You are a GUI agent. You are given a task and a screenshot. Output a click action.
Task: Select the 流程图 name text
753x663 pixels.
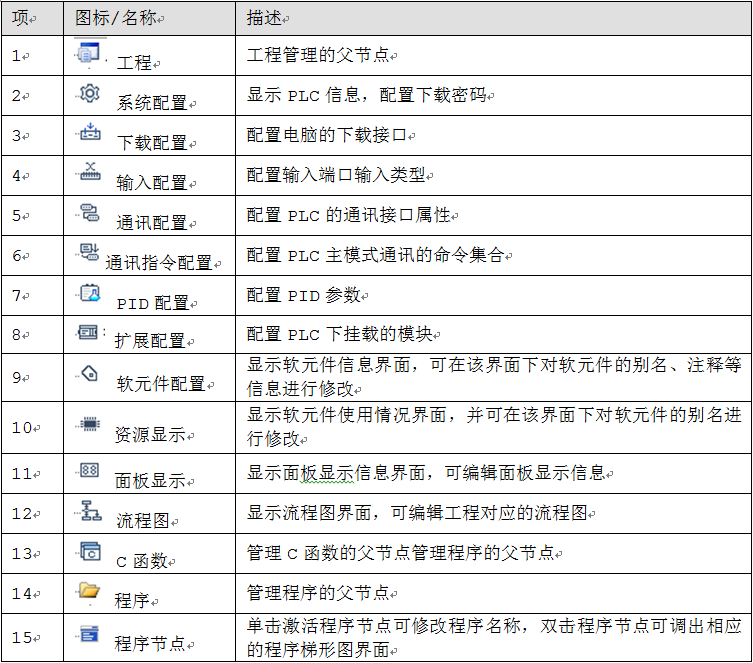coord(143,520)
